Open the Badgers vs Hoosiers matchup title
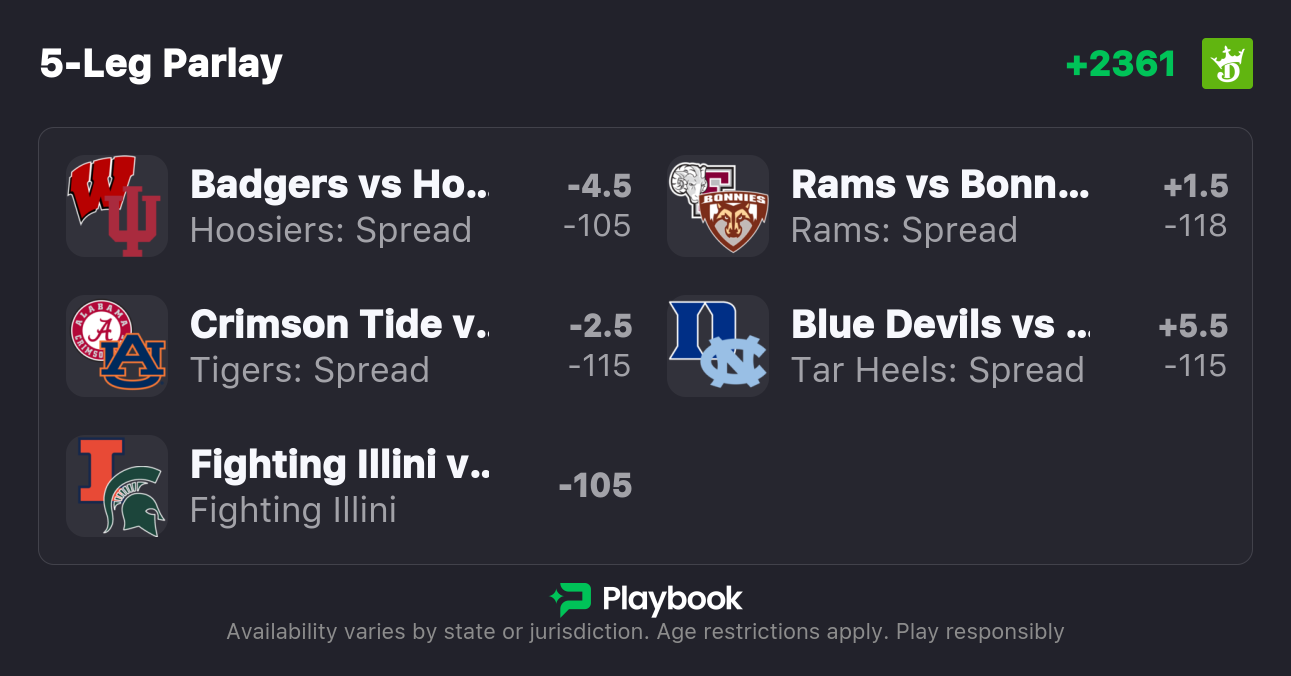1291x676 pixels. (x=340, y=185)
